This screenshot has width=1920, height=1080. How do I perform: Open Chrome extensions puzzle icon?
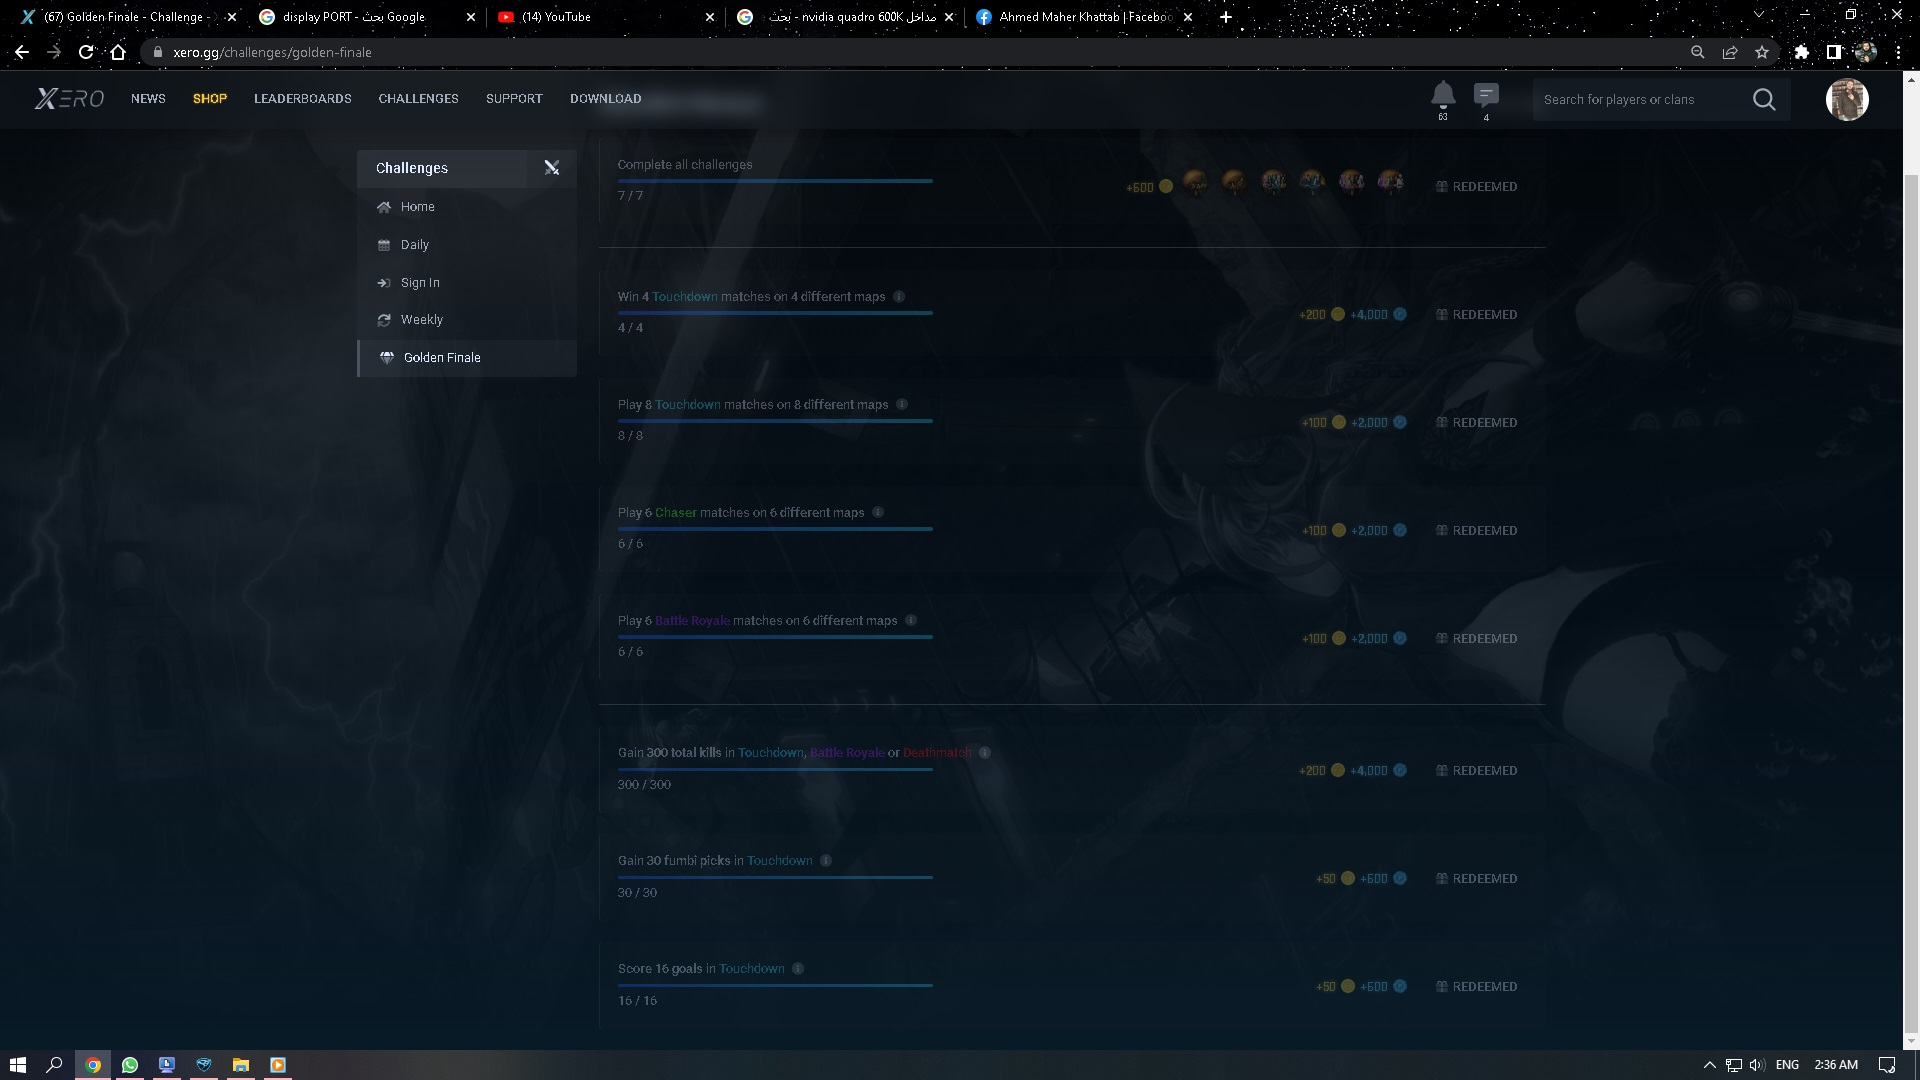pos(1801,52)
